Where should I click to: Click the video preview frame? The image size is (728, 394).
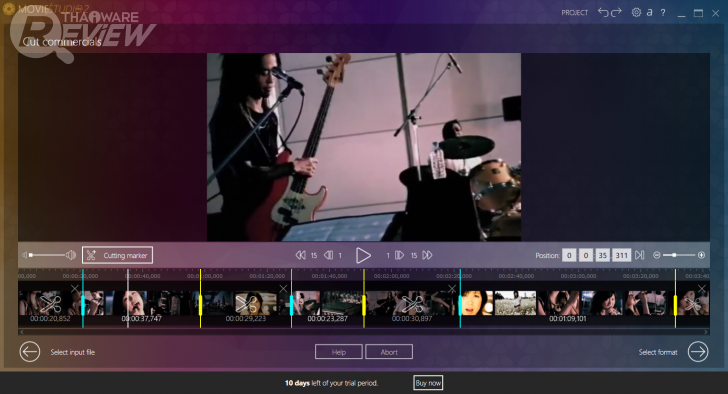[364, 147]
